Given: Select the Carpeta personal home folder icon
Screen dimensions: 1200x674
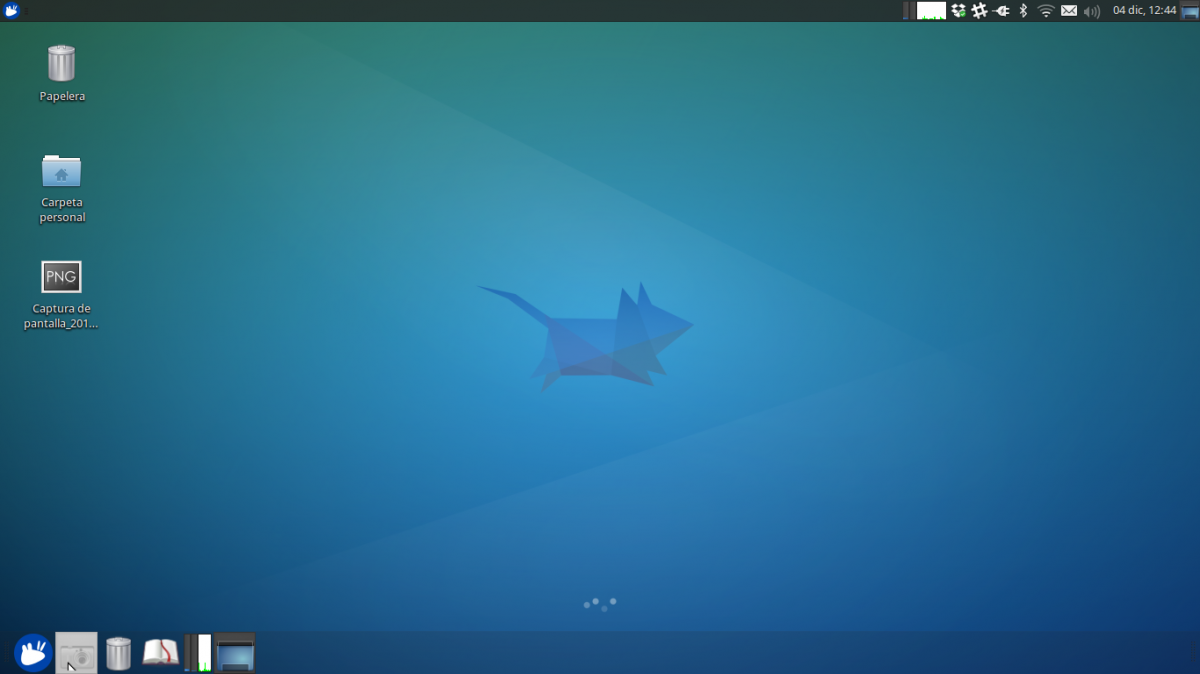Looking at the screenshot, I should point(61,171).
